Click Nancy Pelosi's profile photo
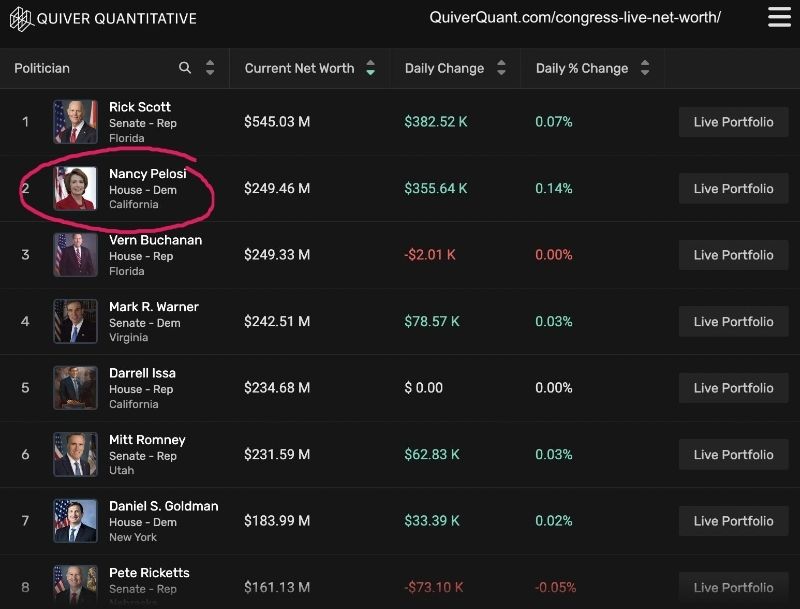This screenshot has width=800, height=609. click(x=76, y=188)
